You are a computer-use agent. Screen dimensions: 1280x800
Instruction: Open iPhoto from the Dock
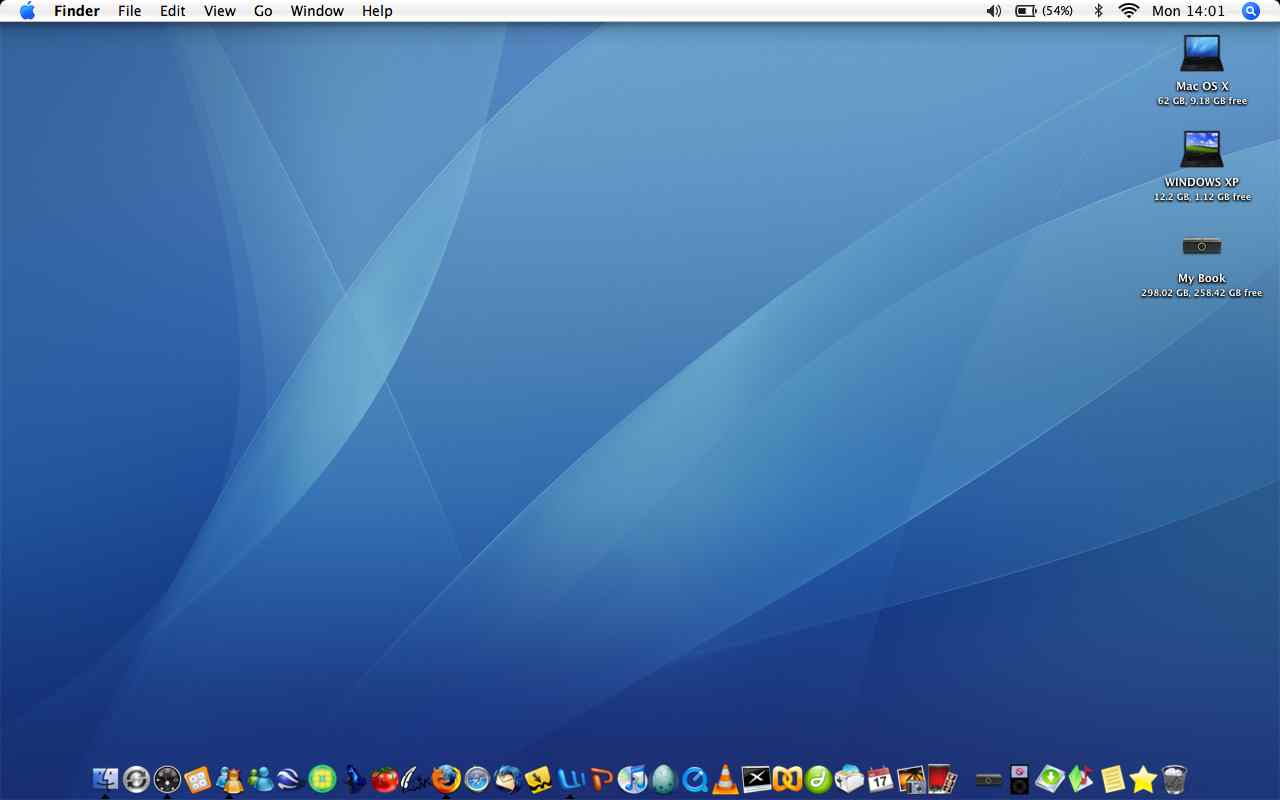pyautogui.click(x=911, y=779)
